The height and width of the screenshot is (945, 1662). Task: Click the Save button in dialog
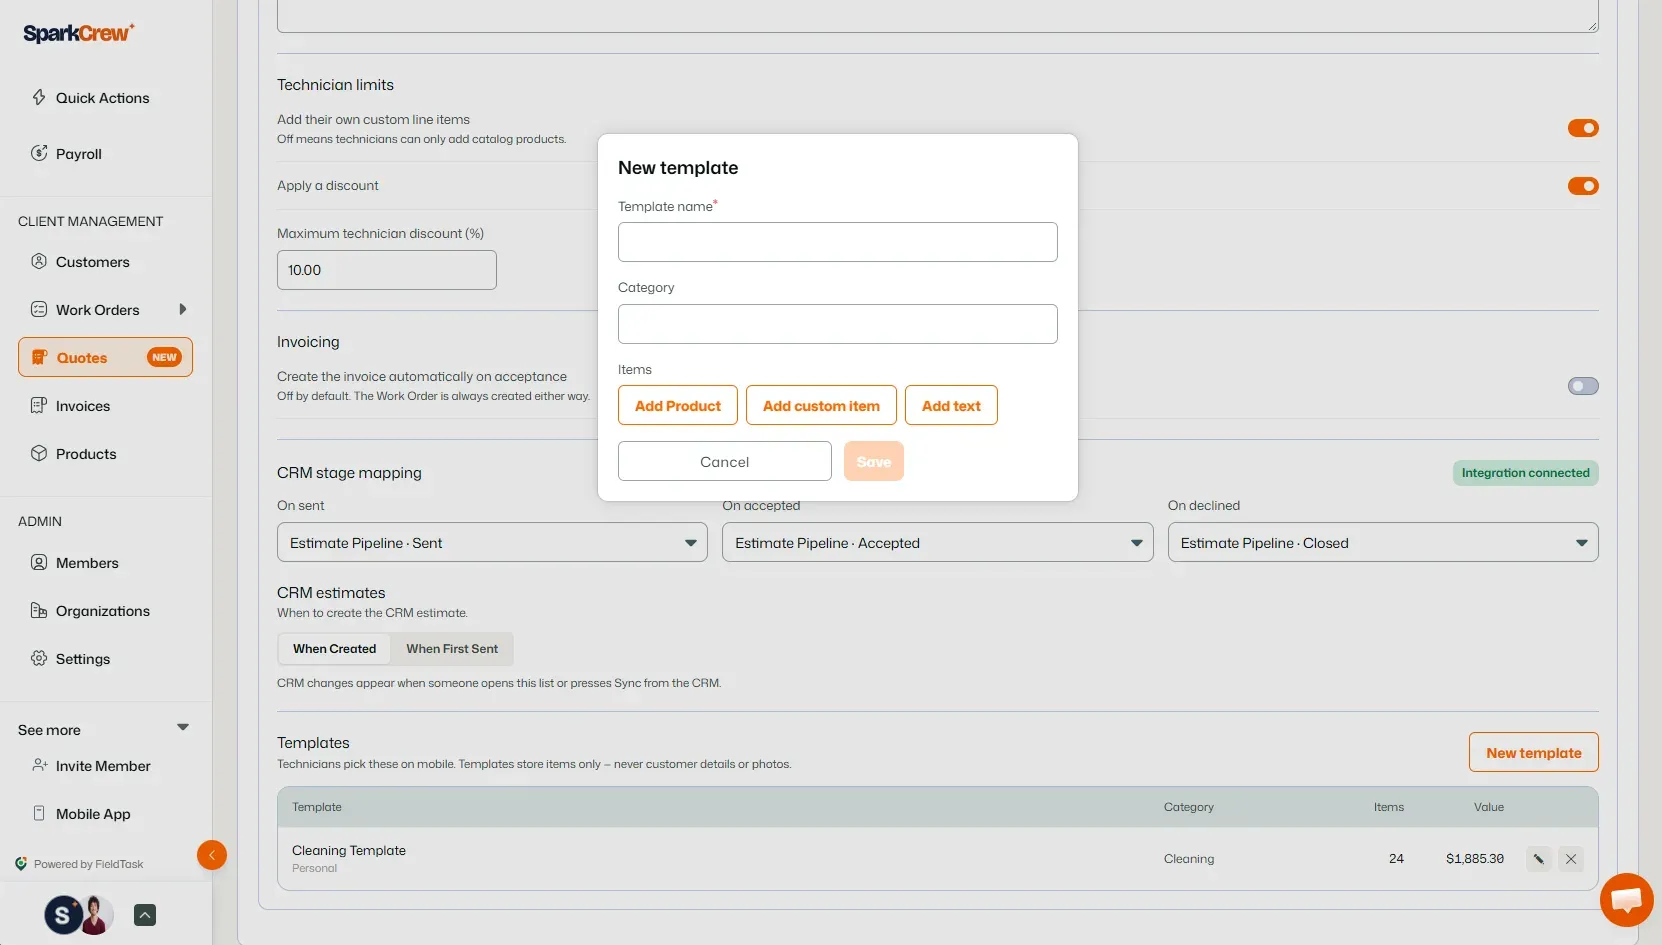tap(874, 461)
